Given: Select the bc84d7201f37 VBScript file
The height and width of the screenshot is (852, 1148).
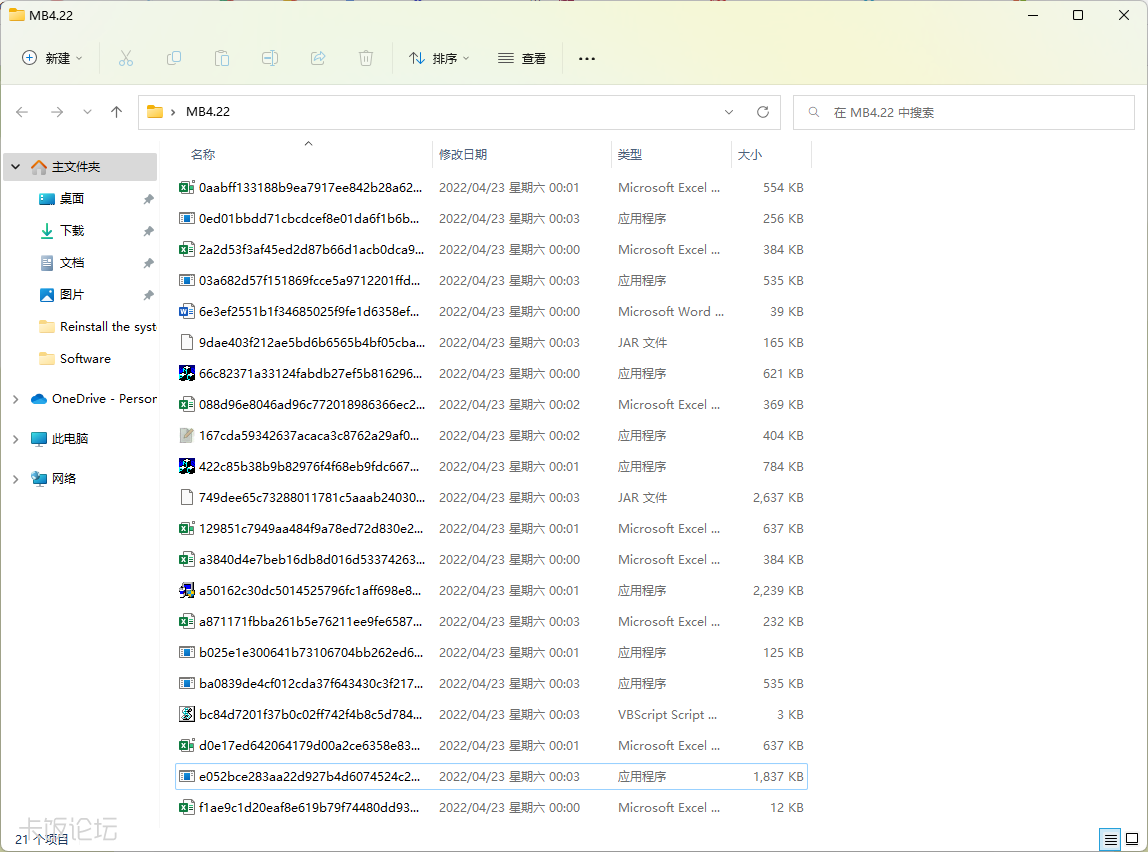Looking at the screenshot, I should click(310, 715).
